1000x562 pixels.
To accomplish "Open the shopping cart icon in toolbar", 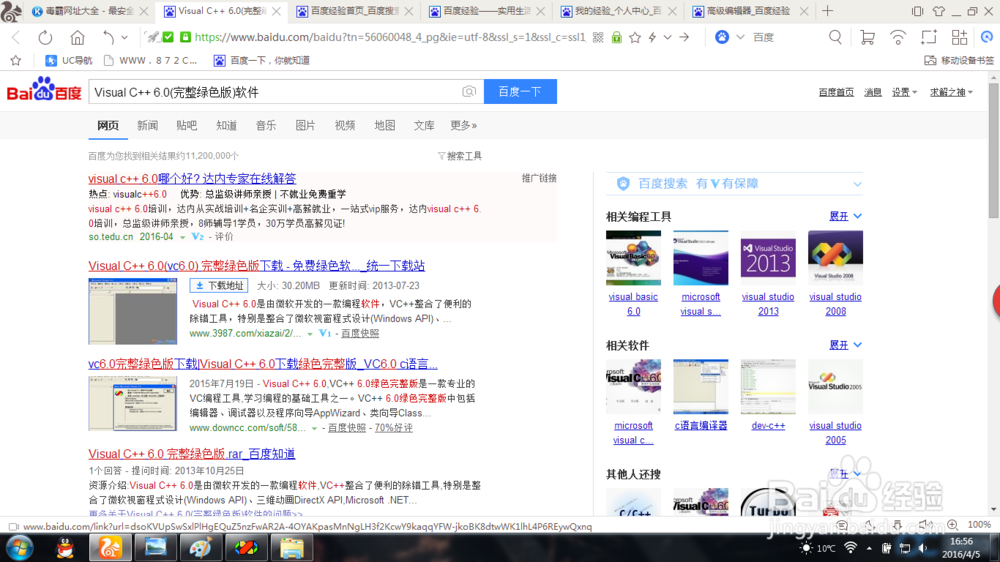I will tap(867, 38).
